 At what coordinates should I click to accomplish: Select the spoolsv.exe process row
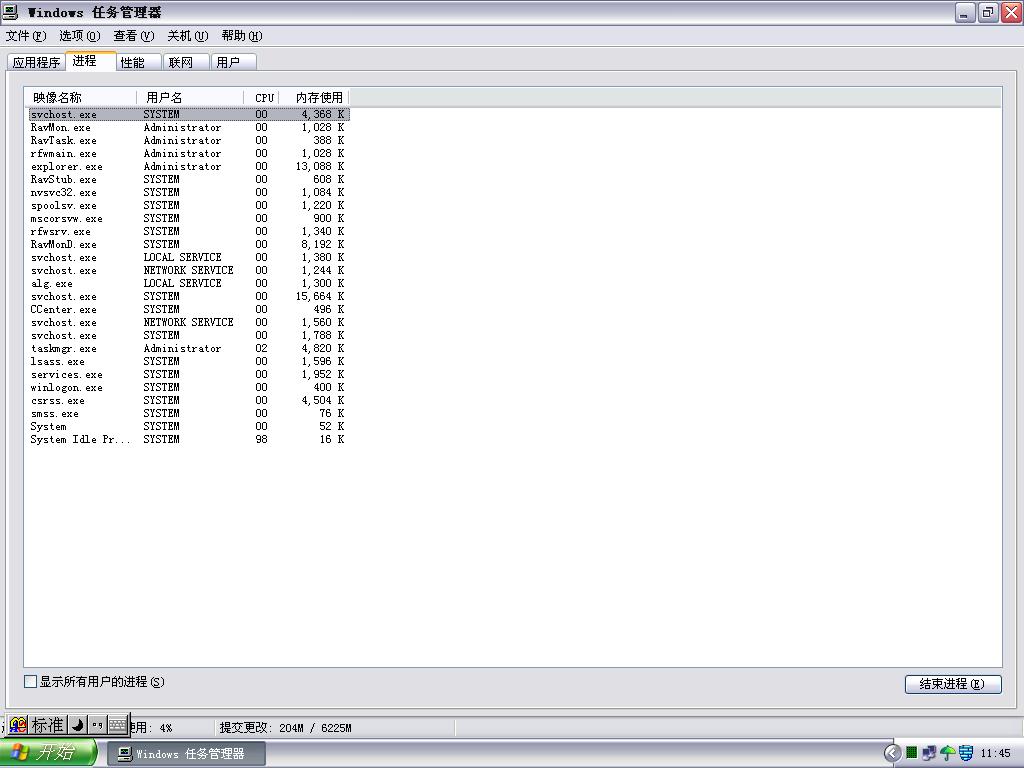[188, 206]
